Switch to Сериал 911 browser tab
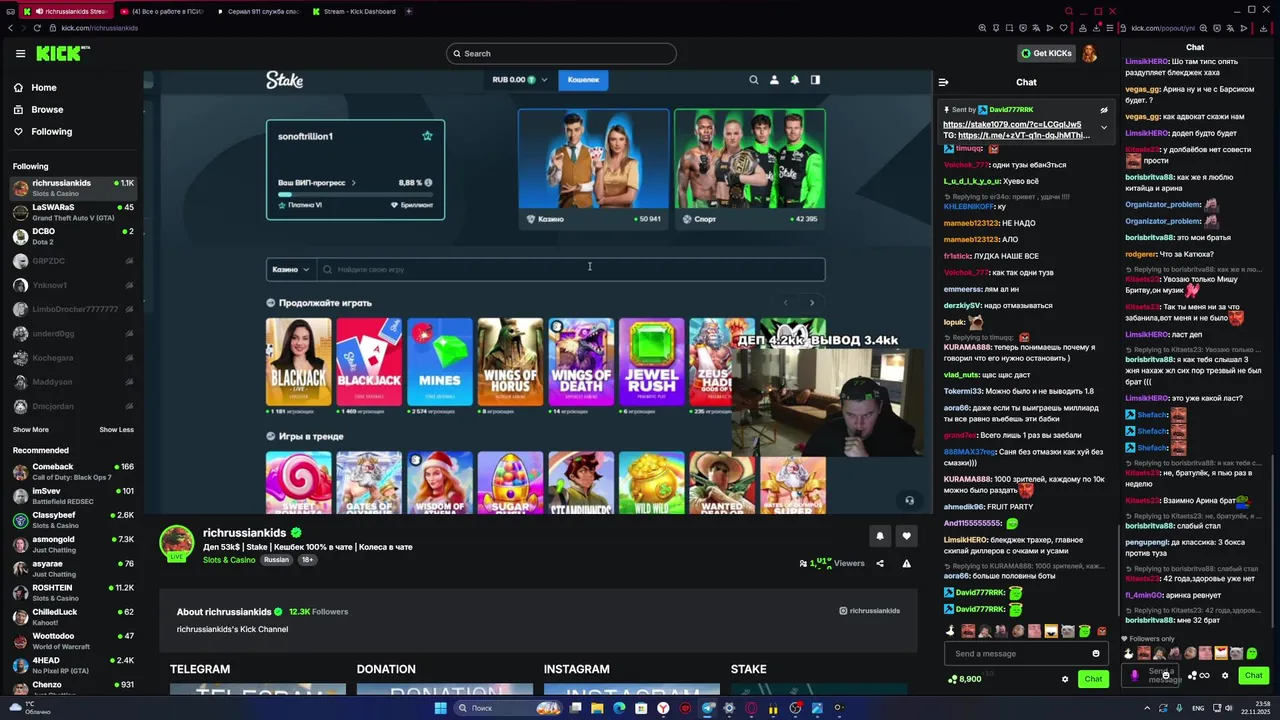1280x720 pixels. click(258, 11)
